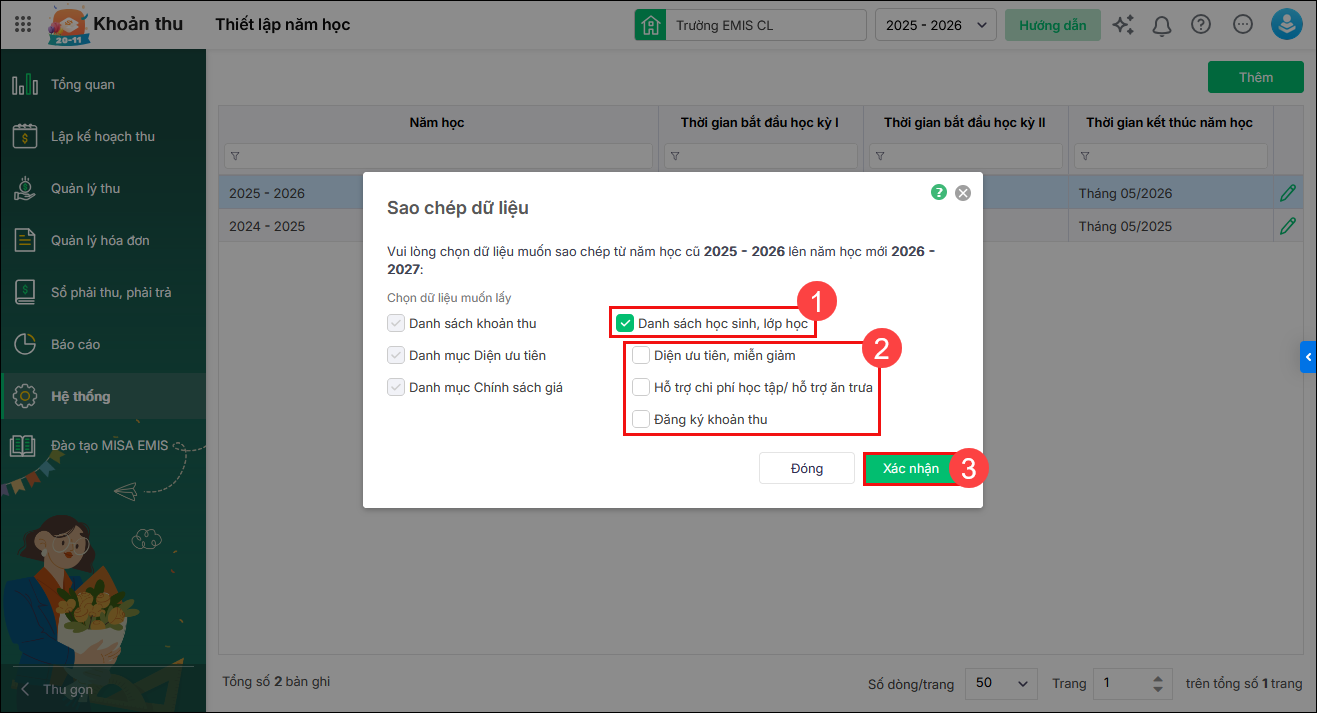The width and height of the screenshot is (1317, 713).
Task: Check Diện ưu tiên, miễn giảm option
Action: coord(641,355)
